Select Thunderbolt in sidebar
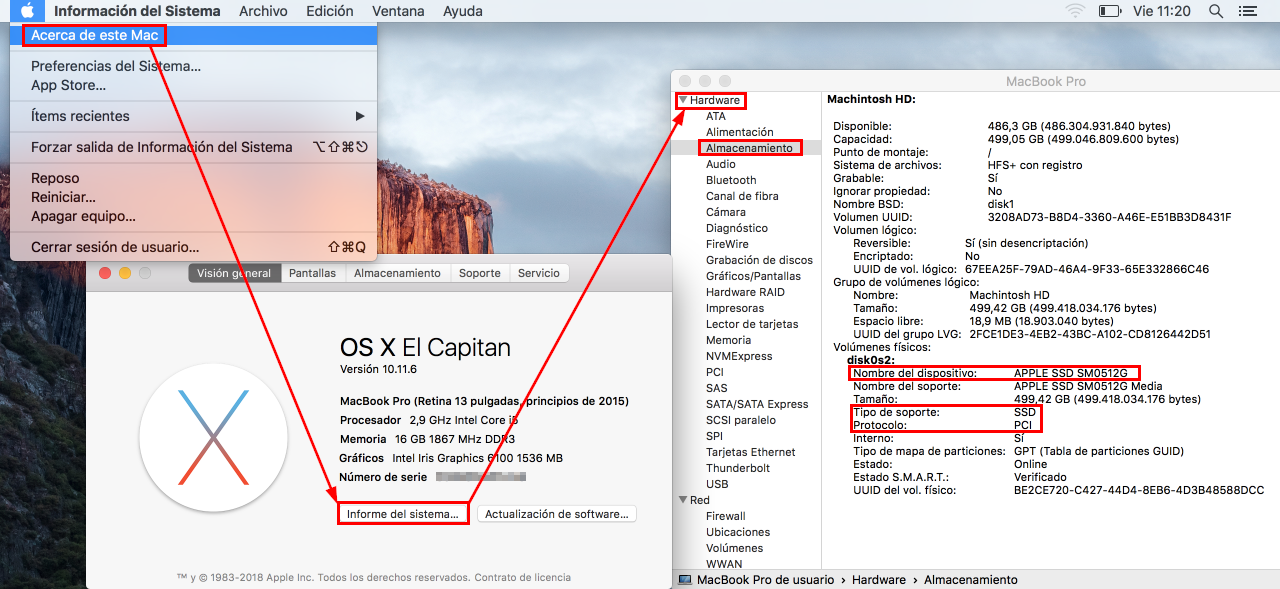1280x589 pixels. point(738,468)
